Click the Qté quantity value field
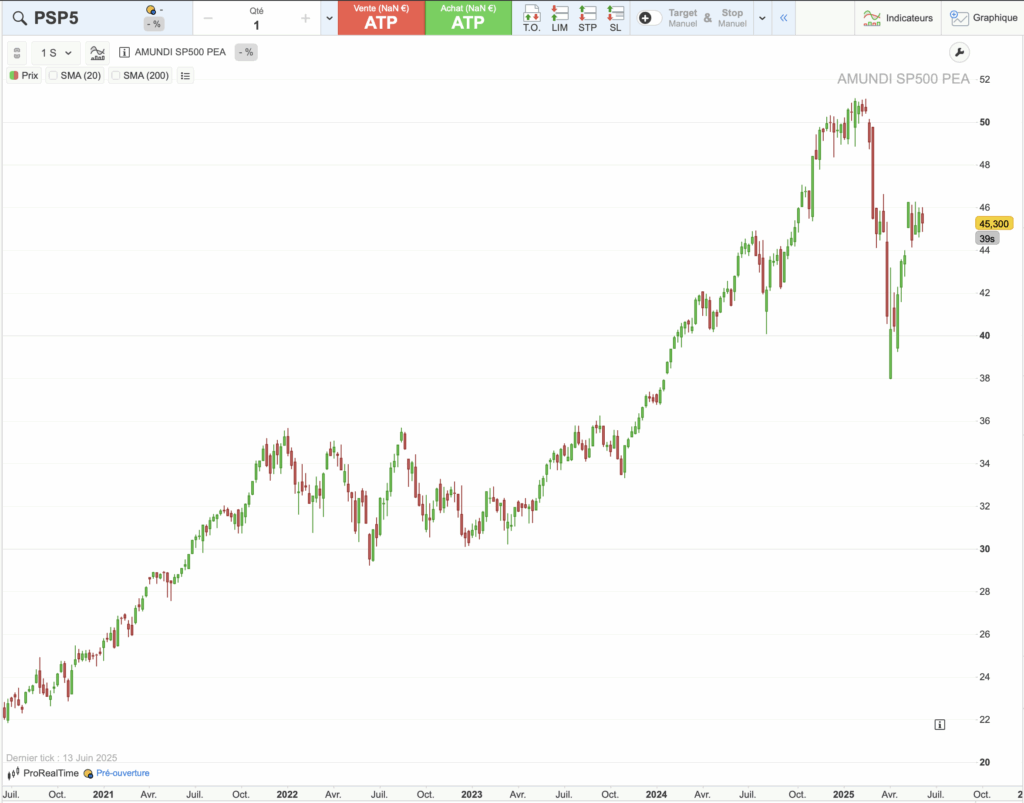The height and width of the screenshot is (803, 1024). coord(256,25)
